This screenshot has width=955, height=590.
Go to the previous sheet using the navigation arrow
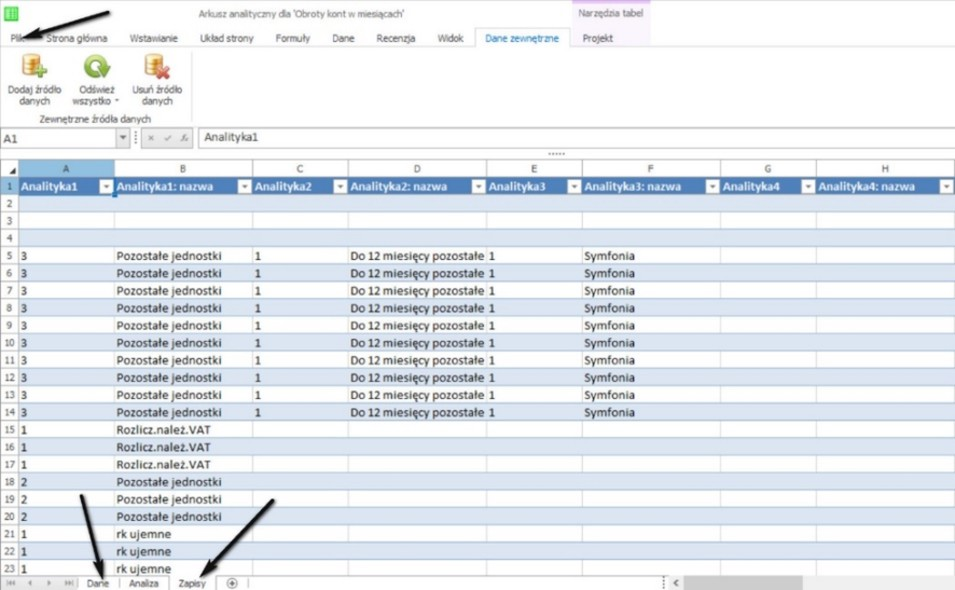[29, 583]
